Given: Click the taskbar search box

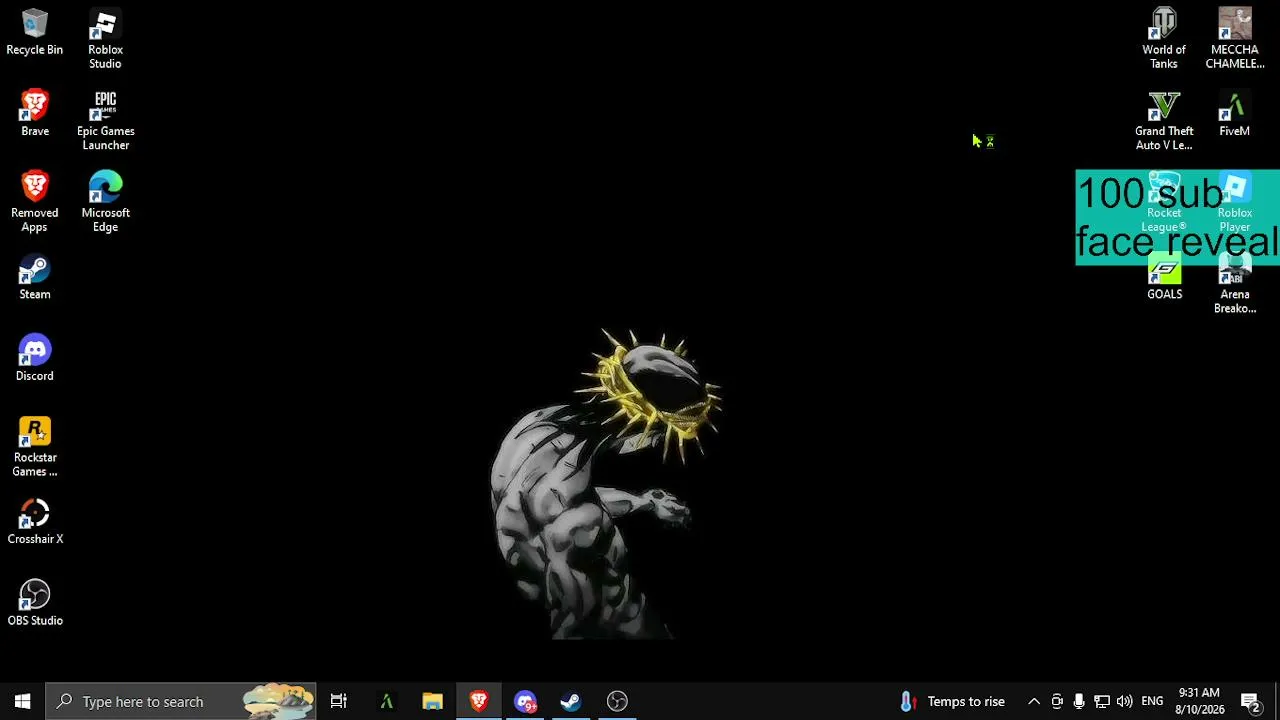Looking at the screenshot, I should pos(181,701).
